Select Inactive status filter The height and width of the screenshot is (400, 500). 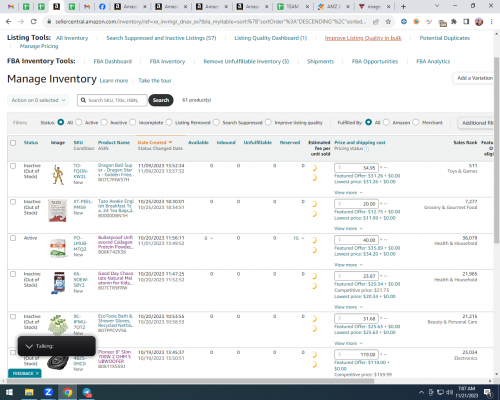click(x=104, y=122)
